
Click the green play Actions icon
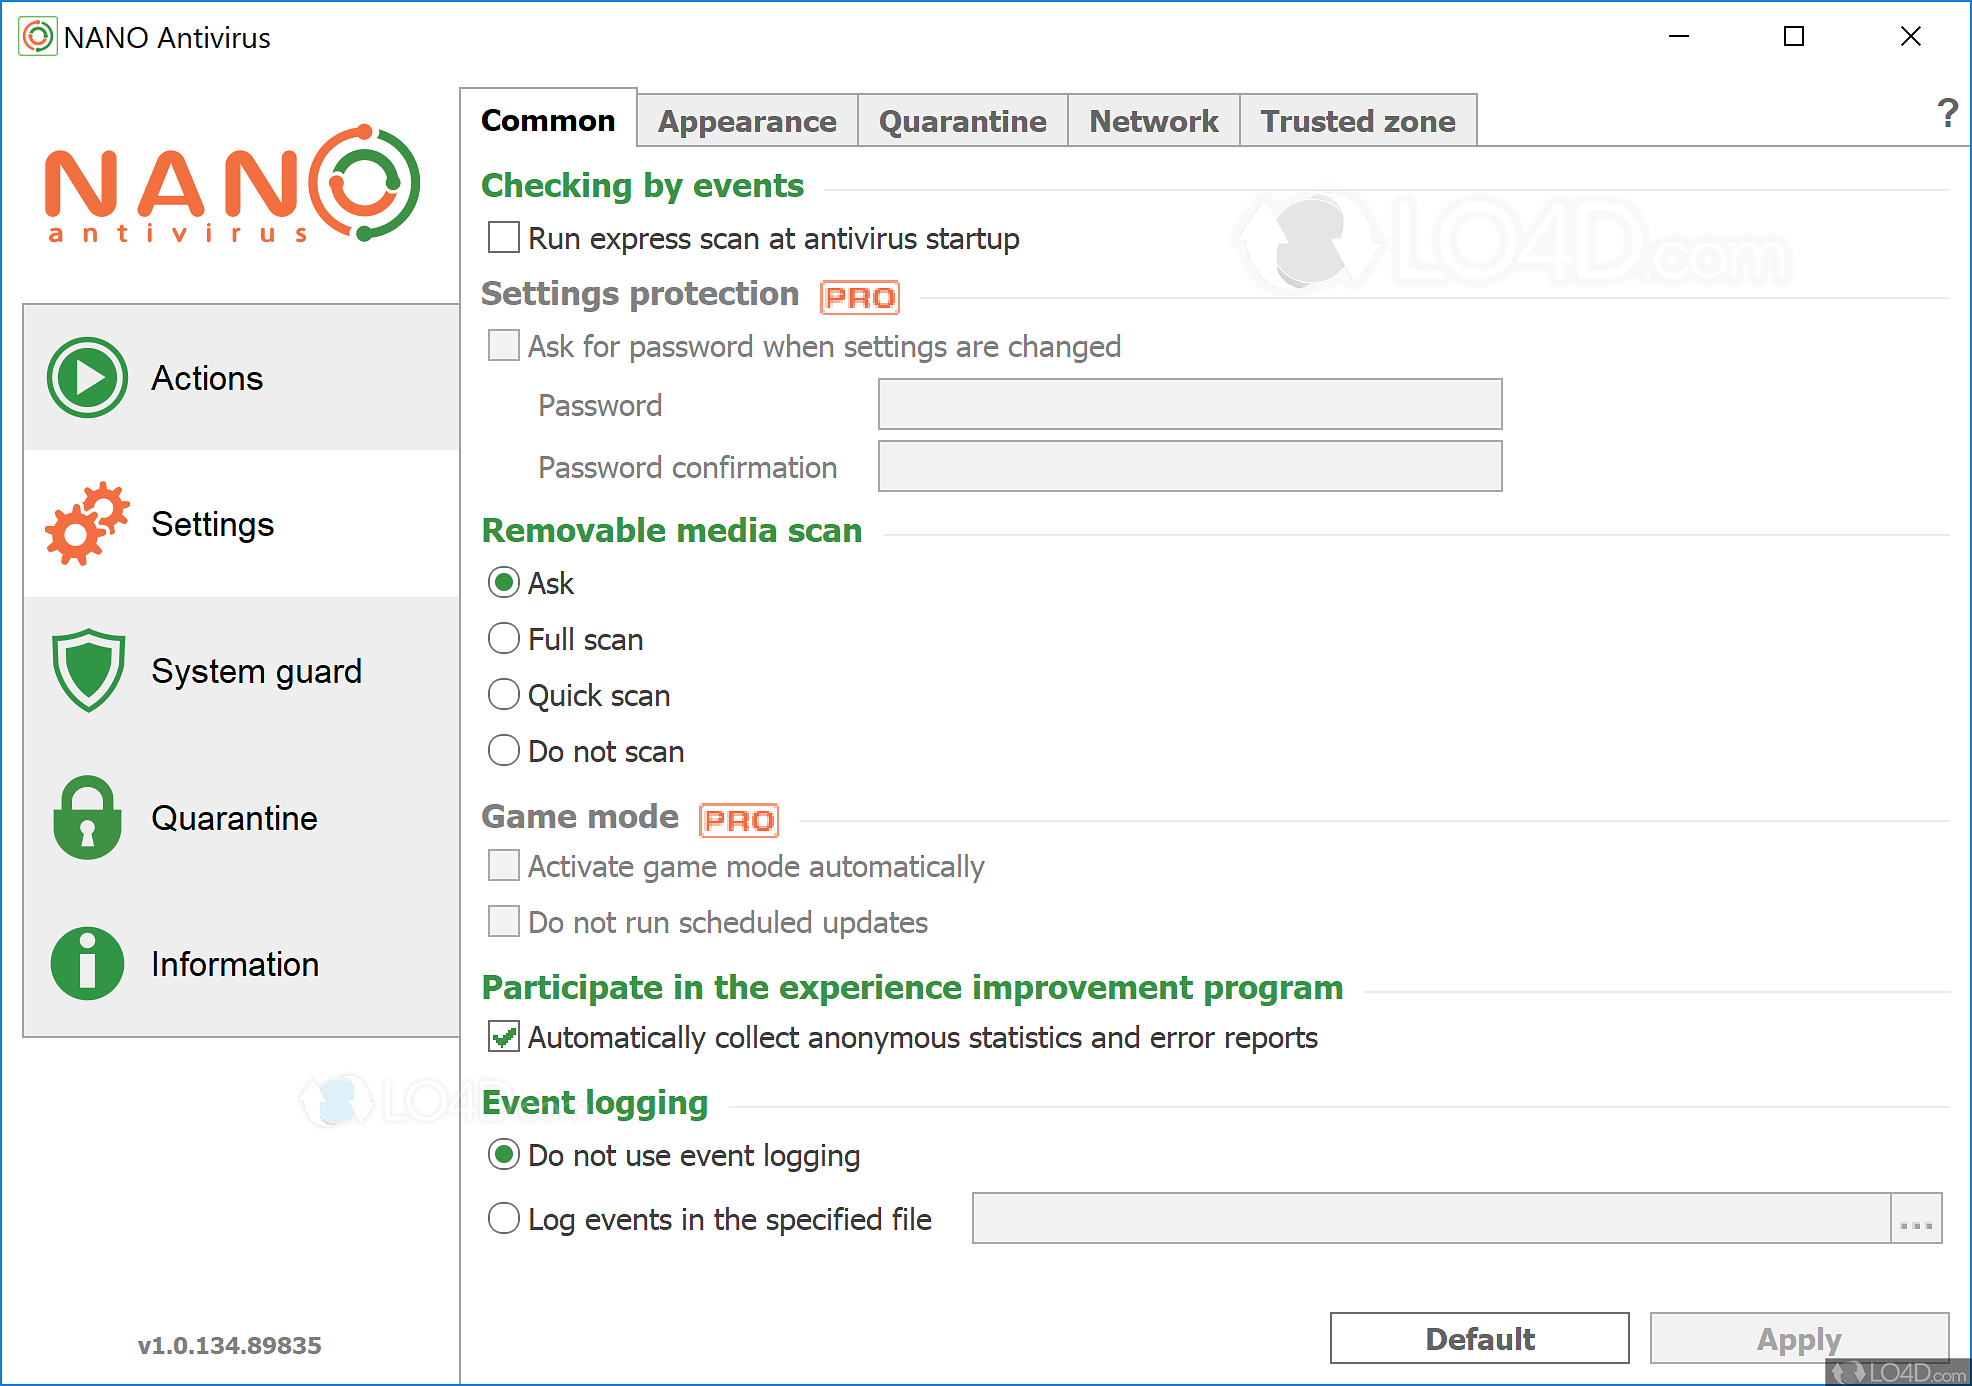87,377
